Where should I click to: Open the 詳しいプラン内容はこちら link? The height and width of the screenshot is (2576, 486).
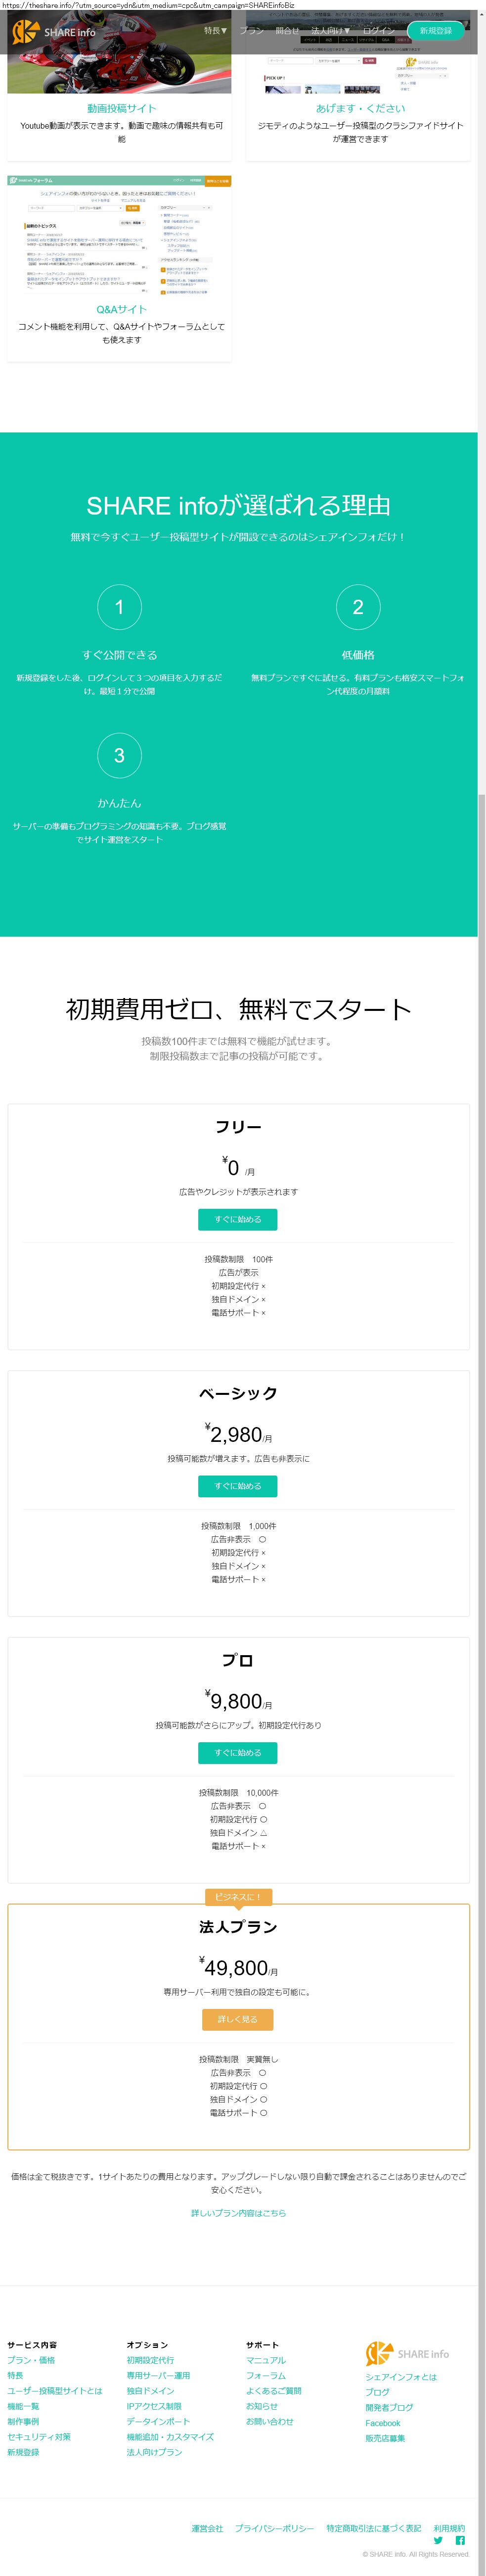238,2212
